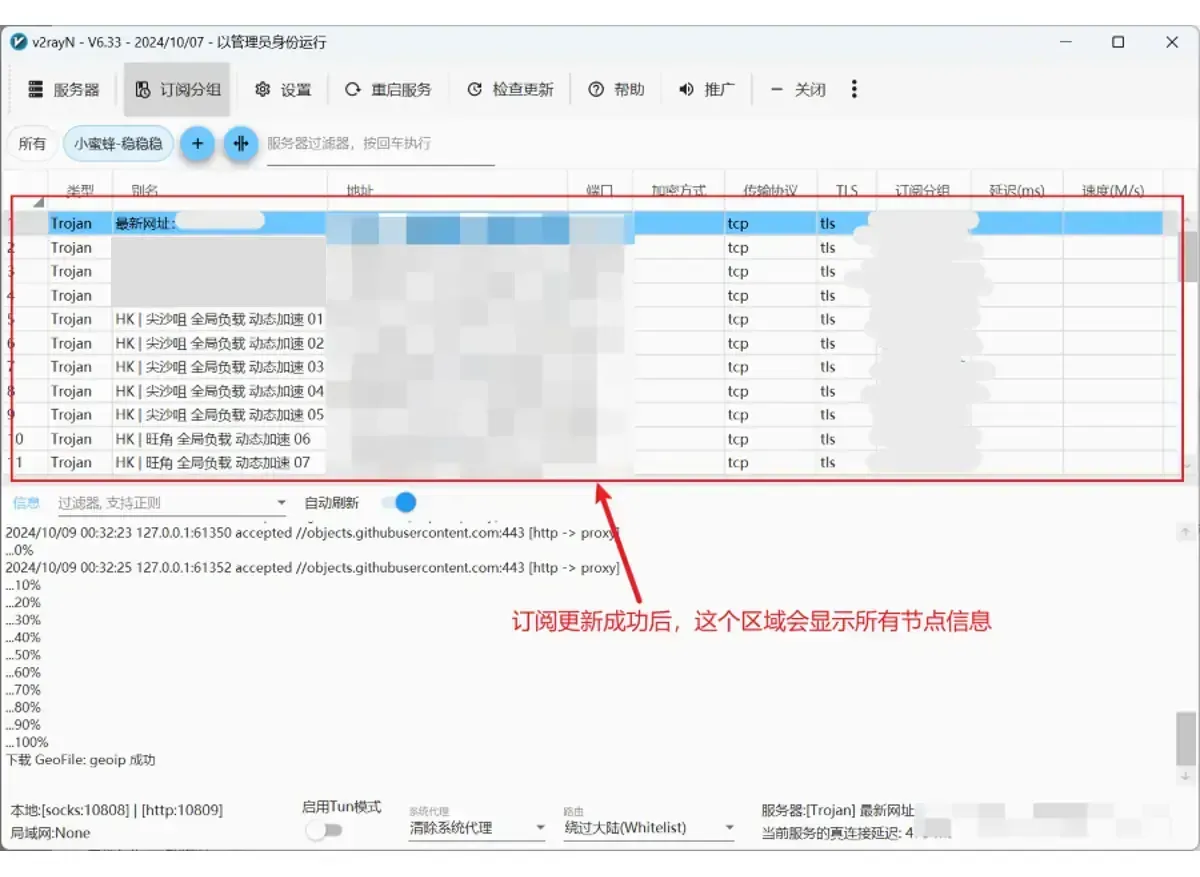Toggle the 启用Tun模式 switch

click(x=324, y=830)
